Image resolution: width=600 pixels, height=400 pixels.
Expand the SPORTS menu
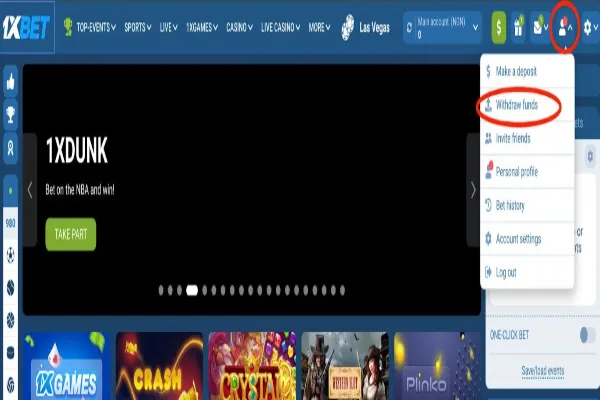pos(138,27)
